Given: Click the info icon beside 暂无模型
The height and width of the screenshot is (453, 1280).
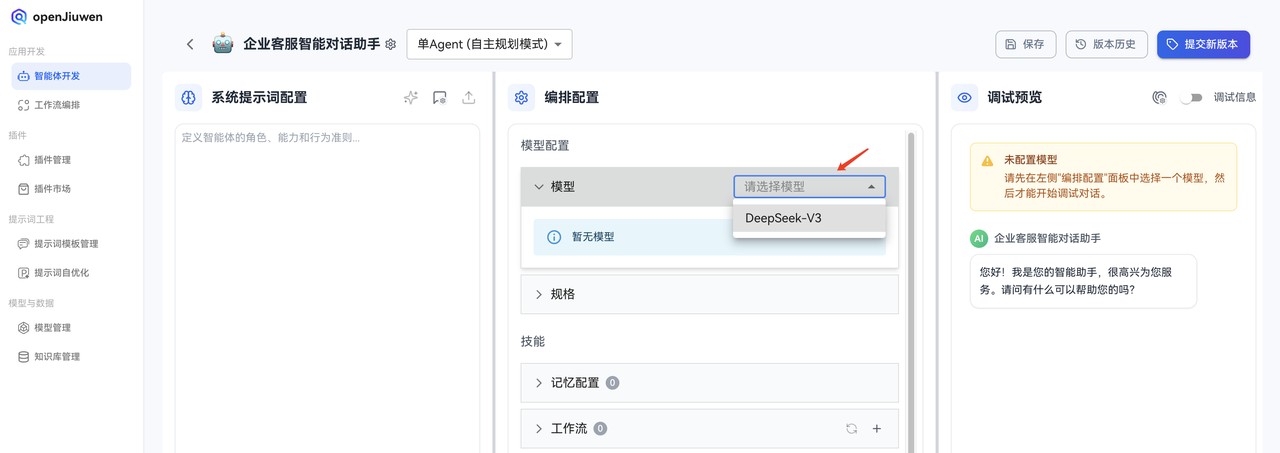Looking at the screenshot, I should [x=554, y=237].
